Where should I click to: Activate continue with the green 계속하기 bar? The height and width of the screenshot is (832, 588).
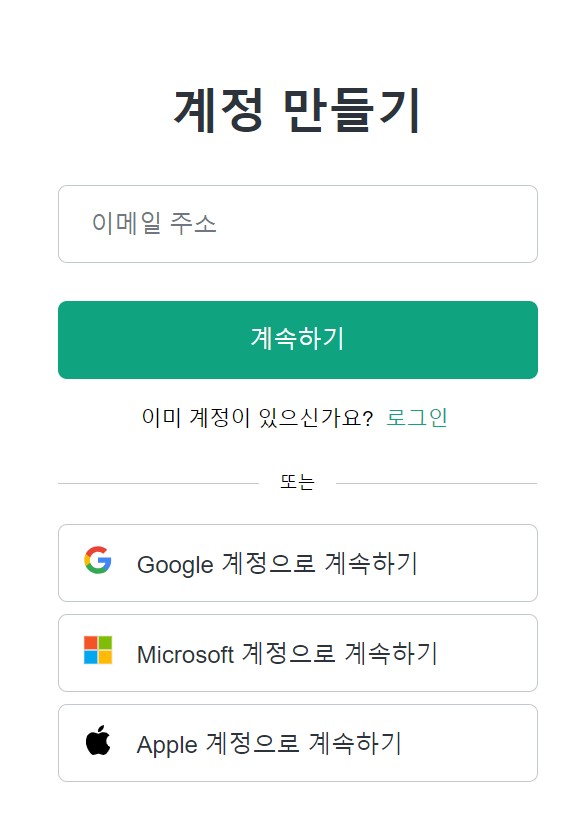click(x=297, y=340)
